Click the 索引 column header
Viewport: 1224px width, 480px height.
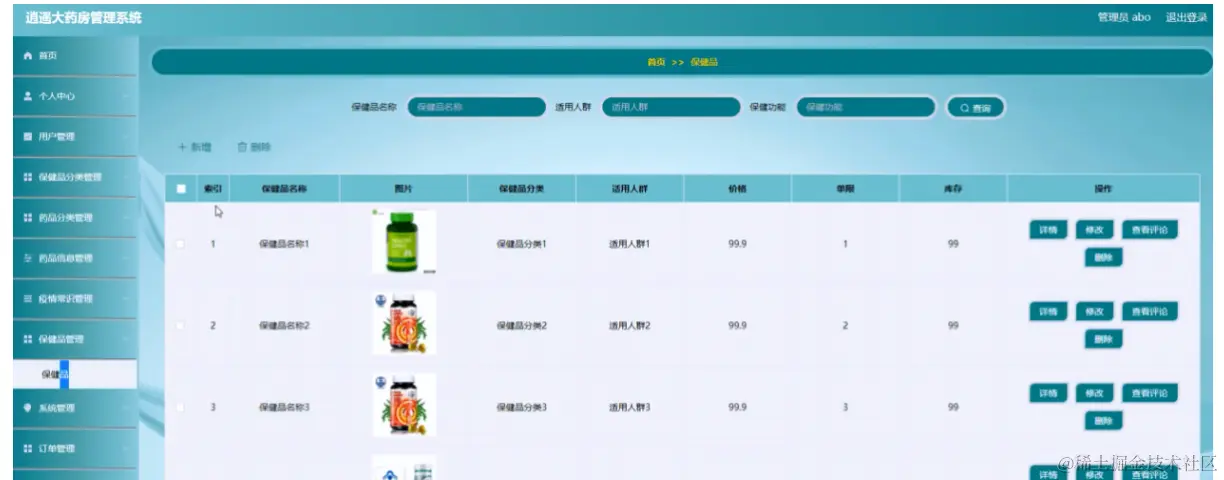tap(213, 188)
